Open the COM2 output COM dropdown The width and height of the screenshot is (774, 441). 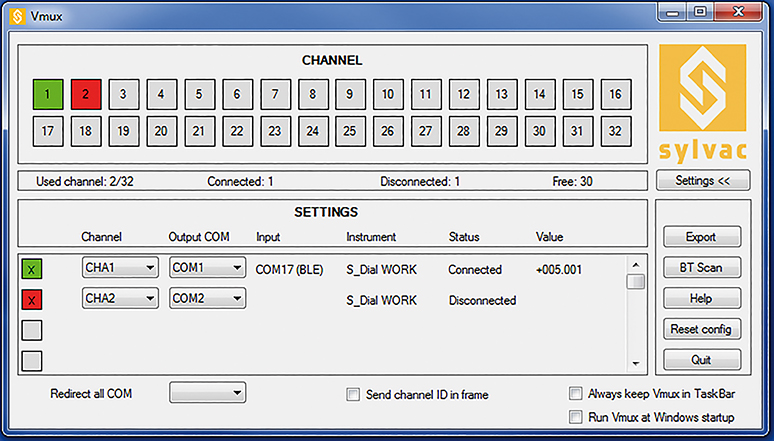(x=207, y=299)
